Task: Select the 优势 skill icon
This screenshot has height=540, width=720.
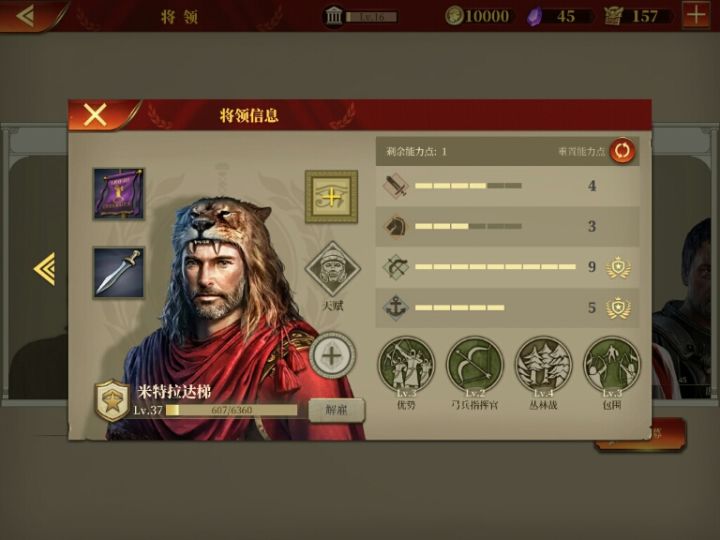Action: coord(406,365)
